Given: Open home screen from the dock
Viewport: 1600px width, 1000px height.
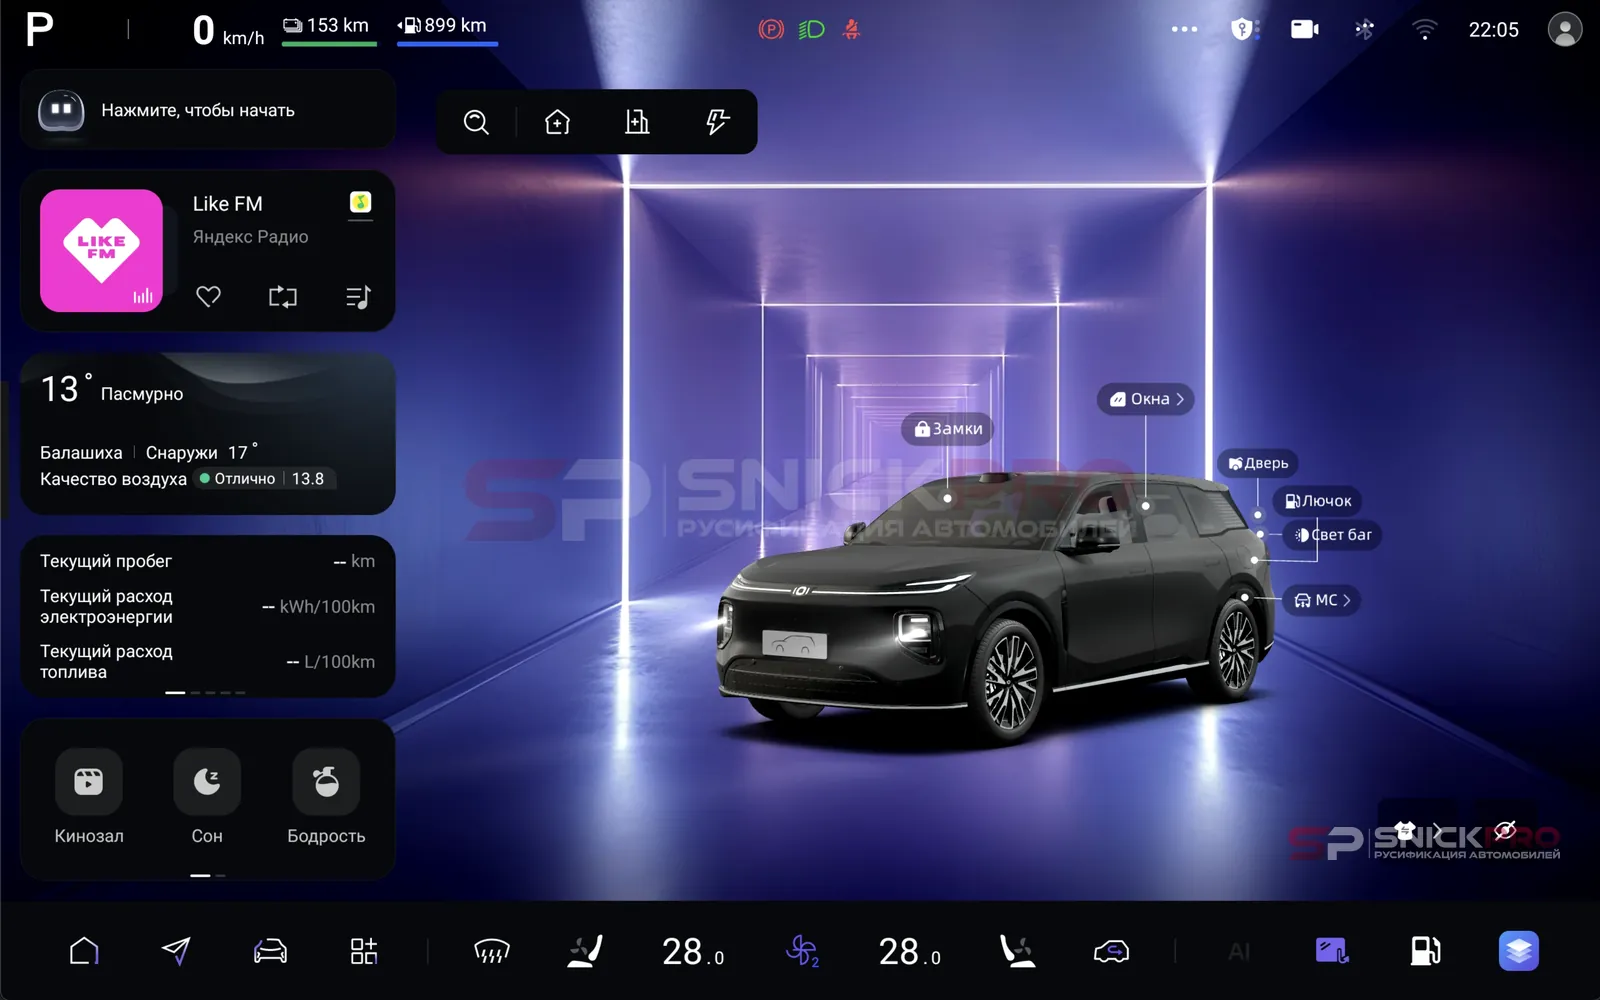Looking at the screenshot, I should (x=84, y=951).
